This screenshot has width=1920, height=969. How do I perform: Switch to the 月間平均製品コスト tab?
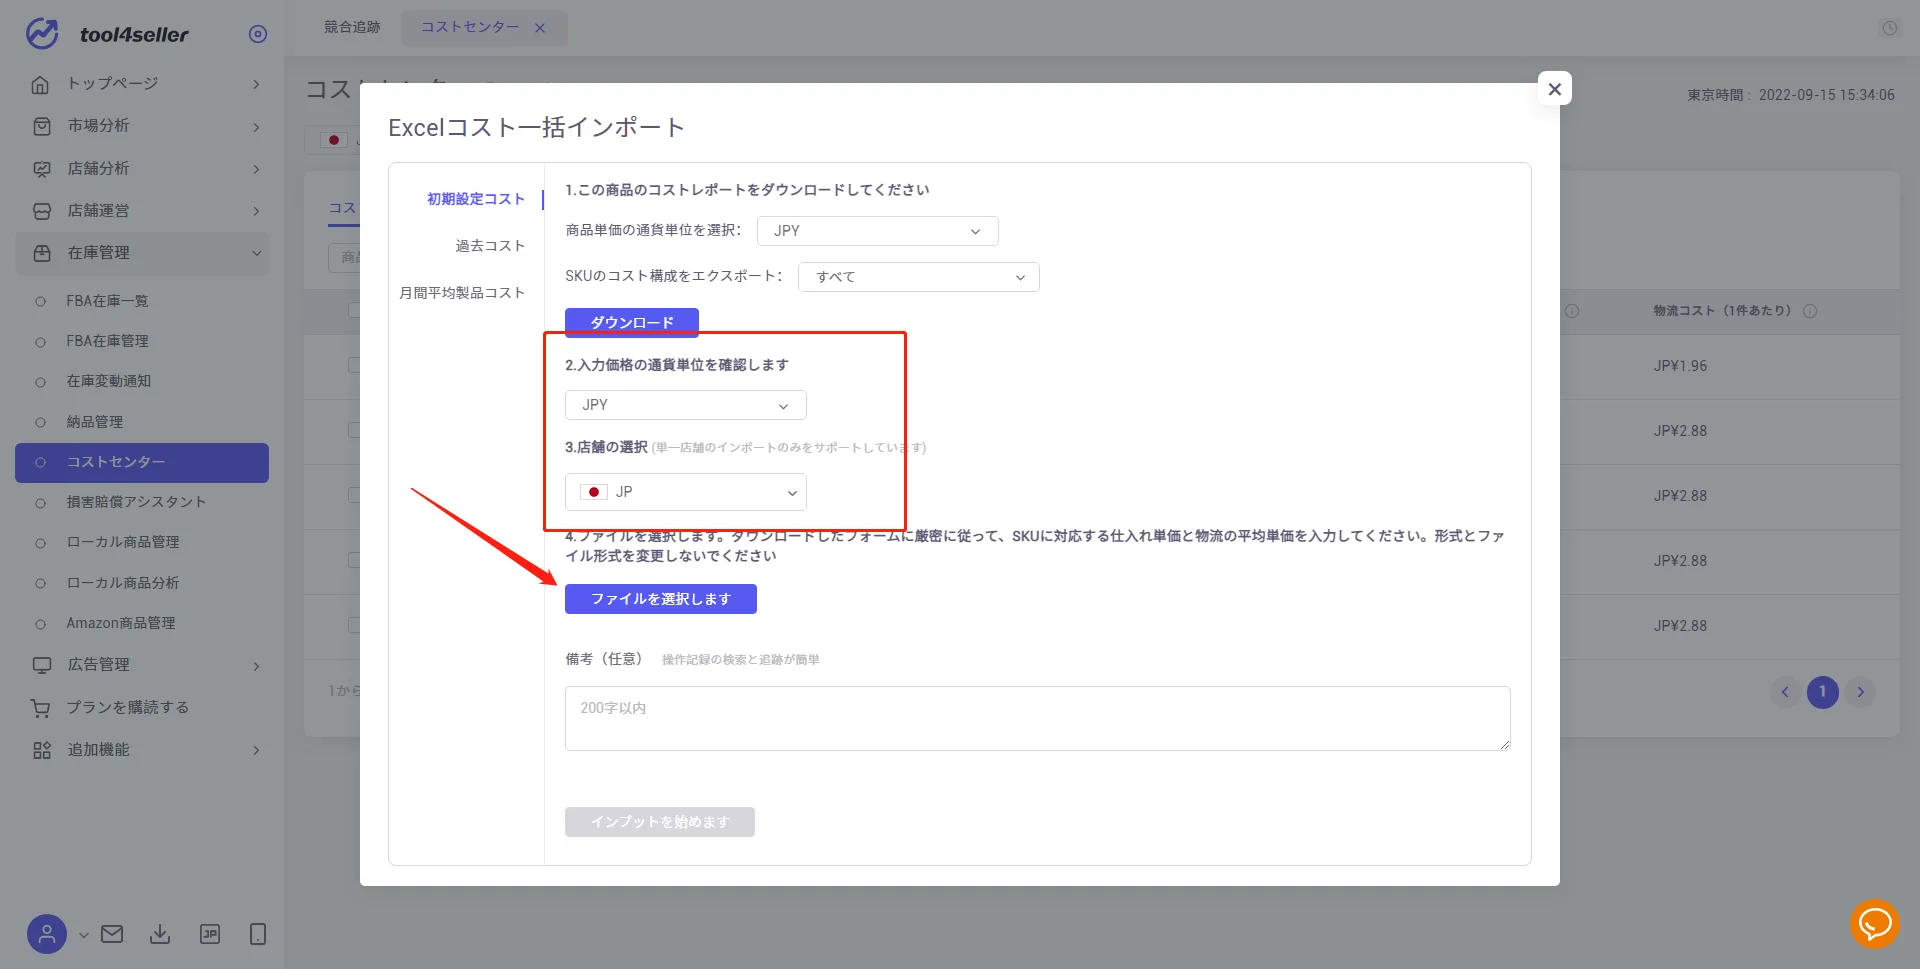point(461,293)
